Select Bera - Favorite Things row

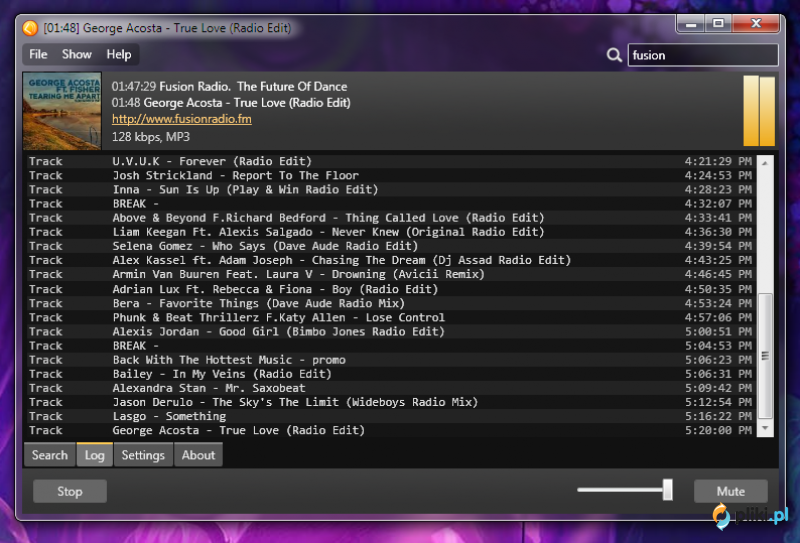(391, 304)
